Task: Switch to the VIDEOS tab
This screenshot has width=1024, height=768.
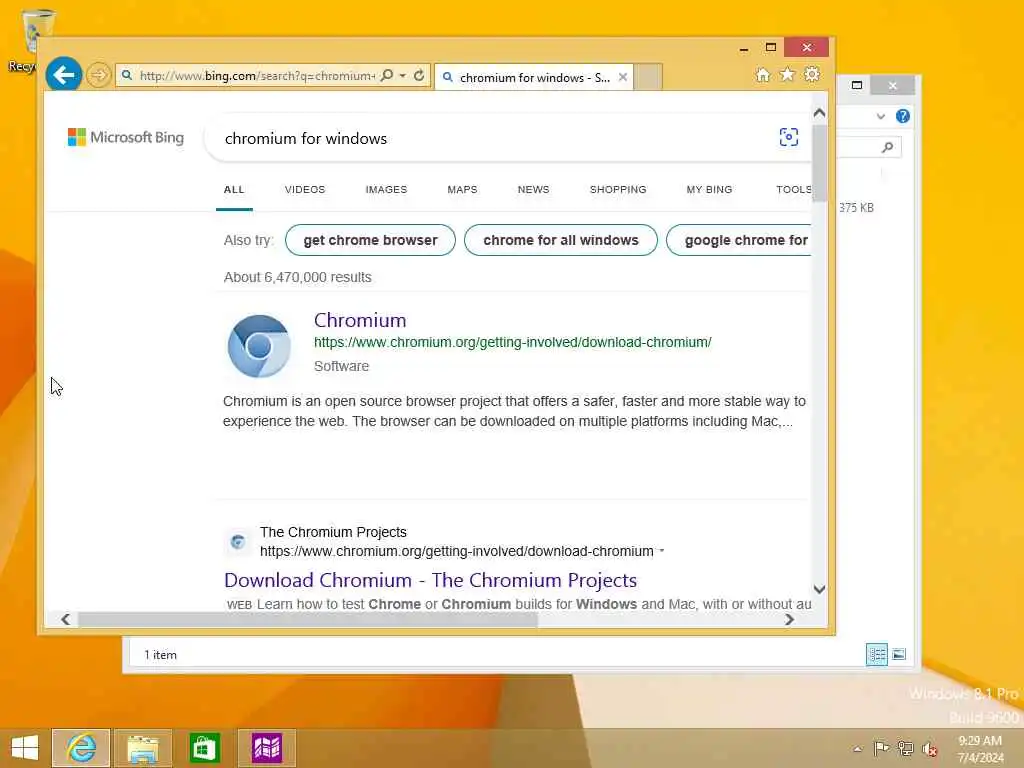Action: point(305,189)
